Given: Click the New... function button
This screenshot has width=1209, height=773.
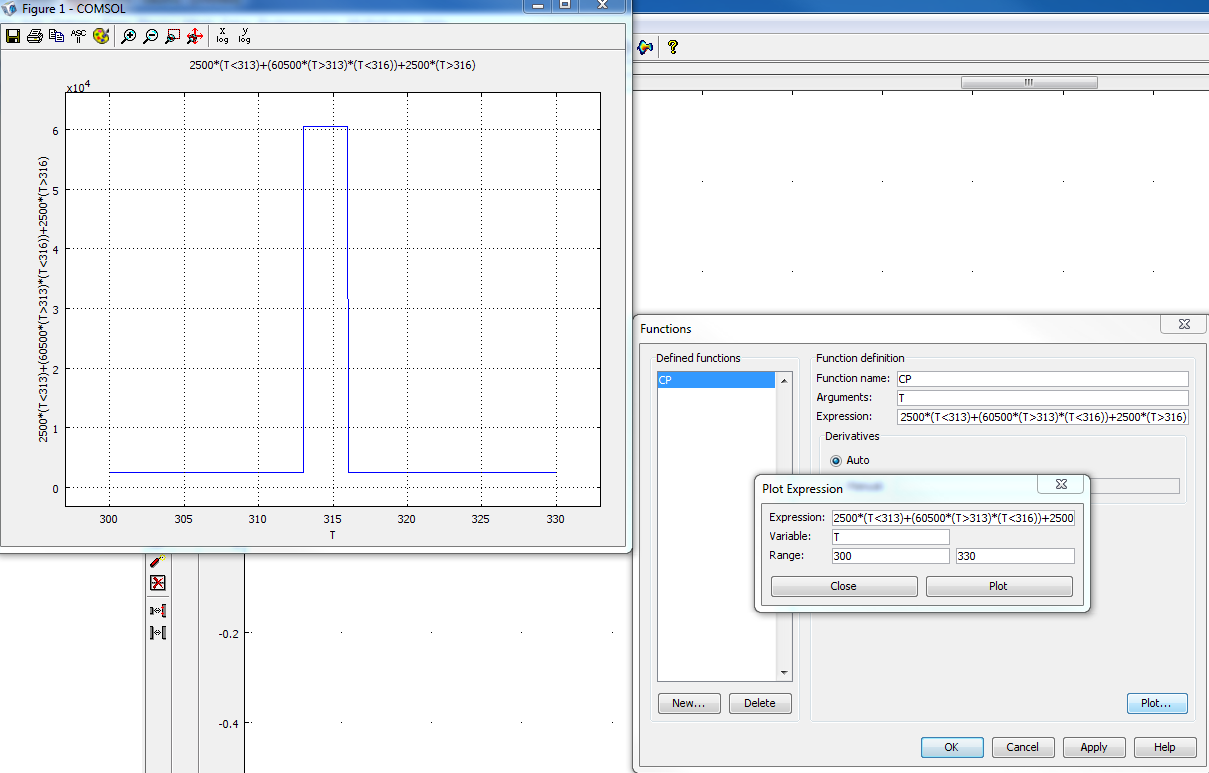Looking at the screenshot, I should click(x=689, y=703).
